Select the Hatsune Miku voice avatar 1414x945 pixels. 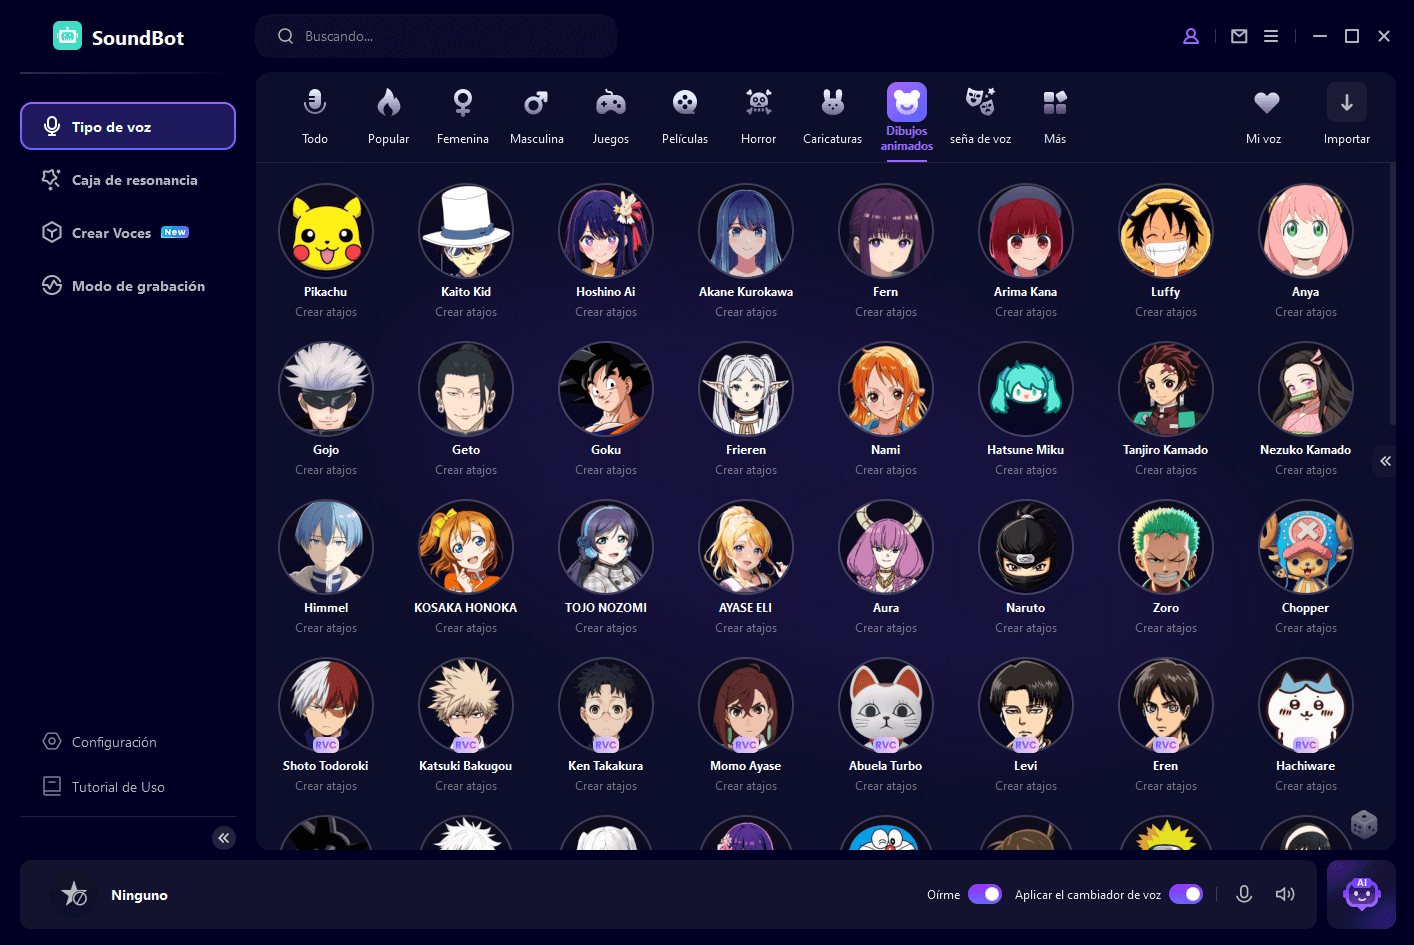1026,388
